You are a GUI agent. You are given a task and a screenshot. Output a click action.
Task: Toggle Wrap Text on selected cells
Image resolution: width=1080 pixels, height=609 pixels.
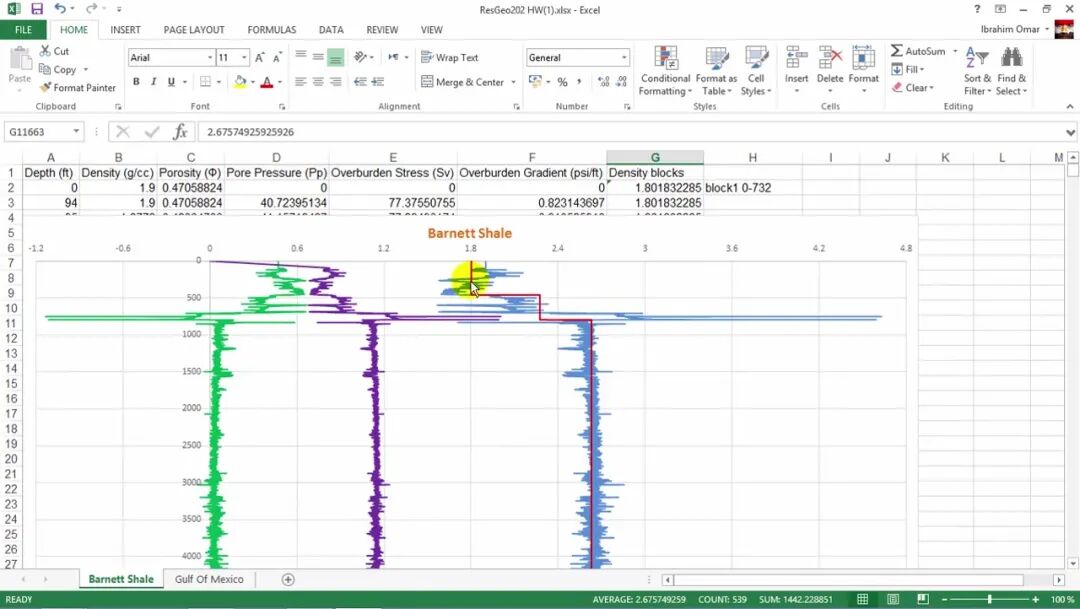tap(449, 58)
